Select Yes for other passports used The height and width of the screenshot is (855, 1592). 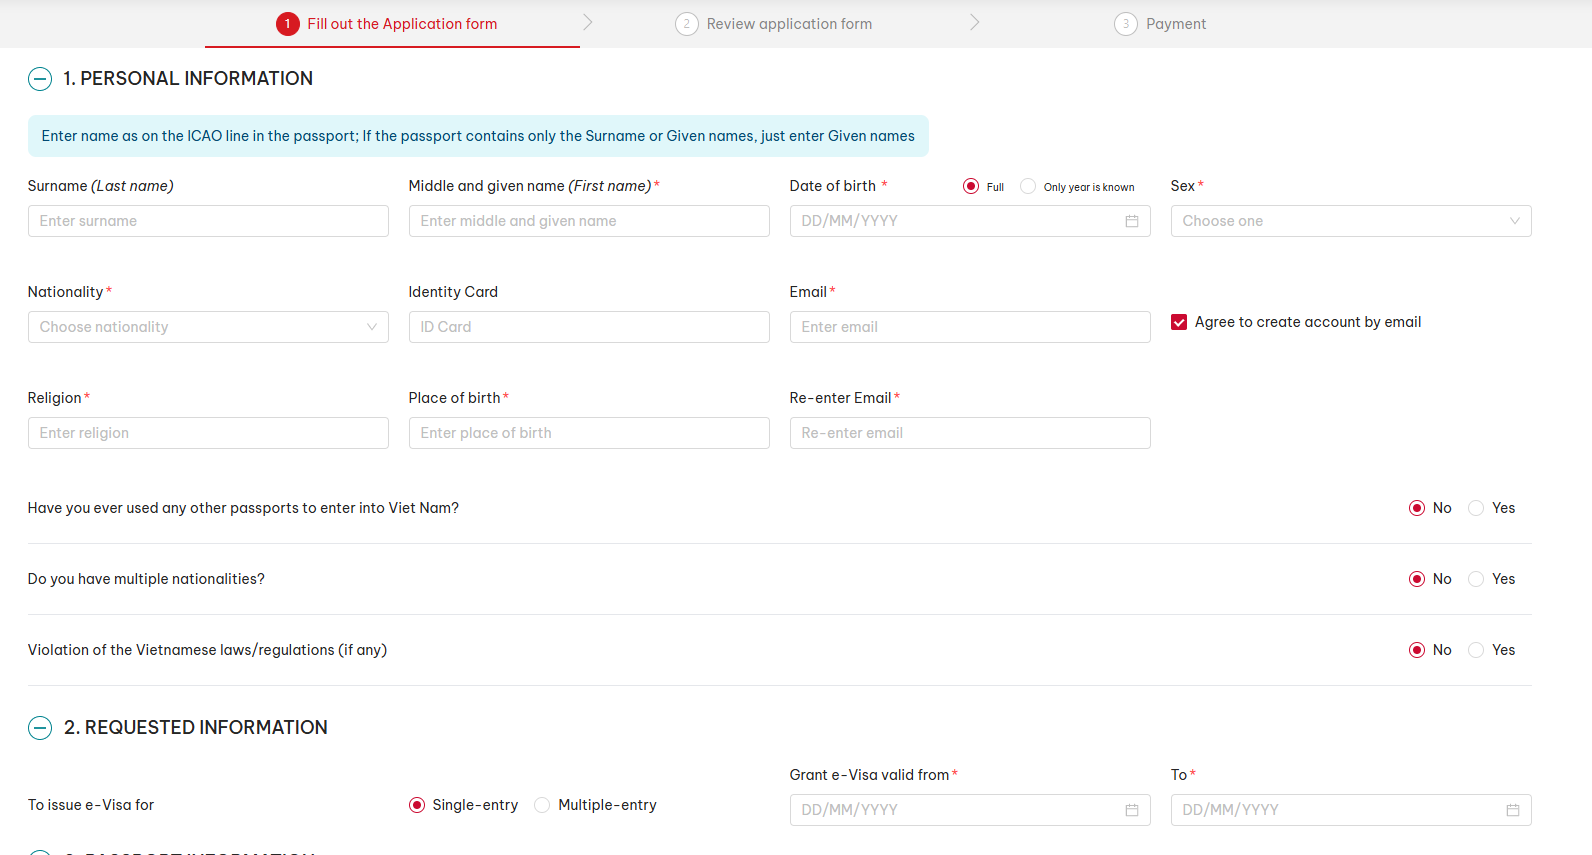1476,508
